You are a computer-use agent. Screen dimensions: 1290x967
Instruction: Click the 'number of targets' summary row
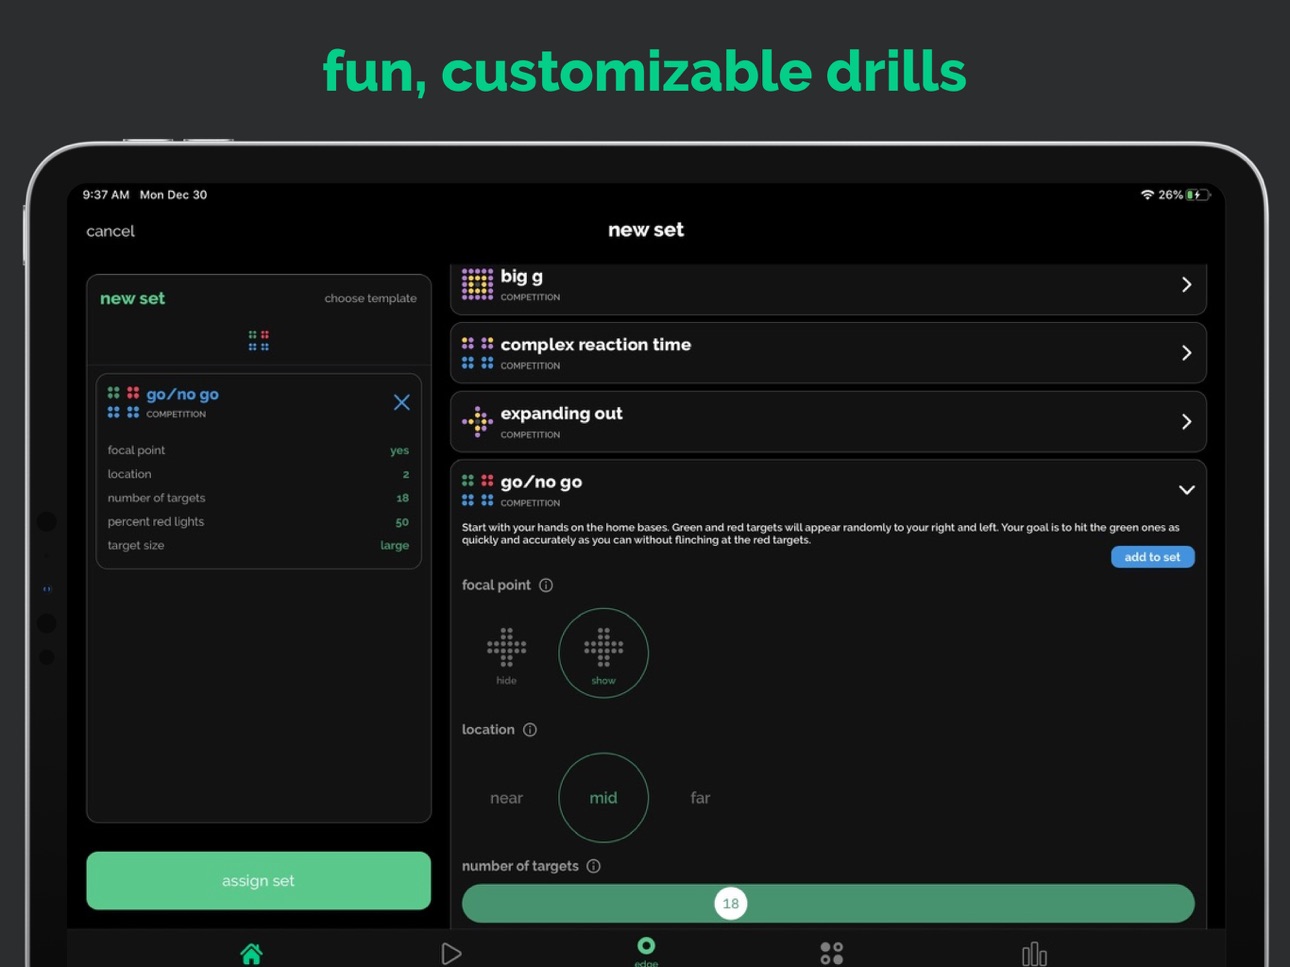pos(258,498)
